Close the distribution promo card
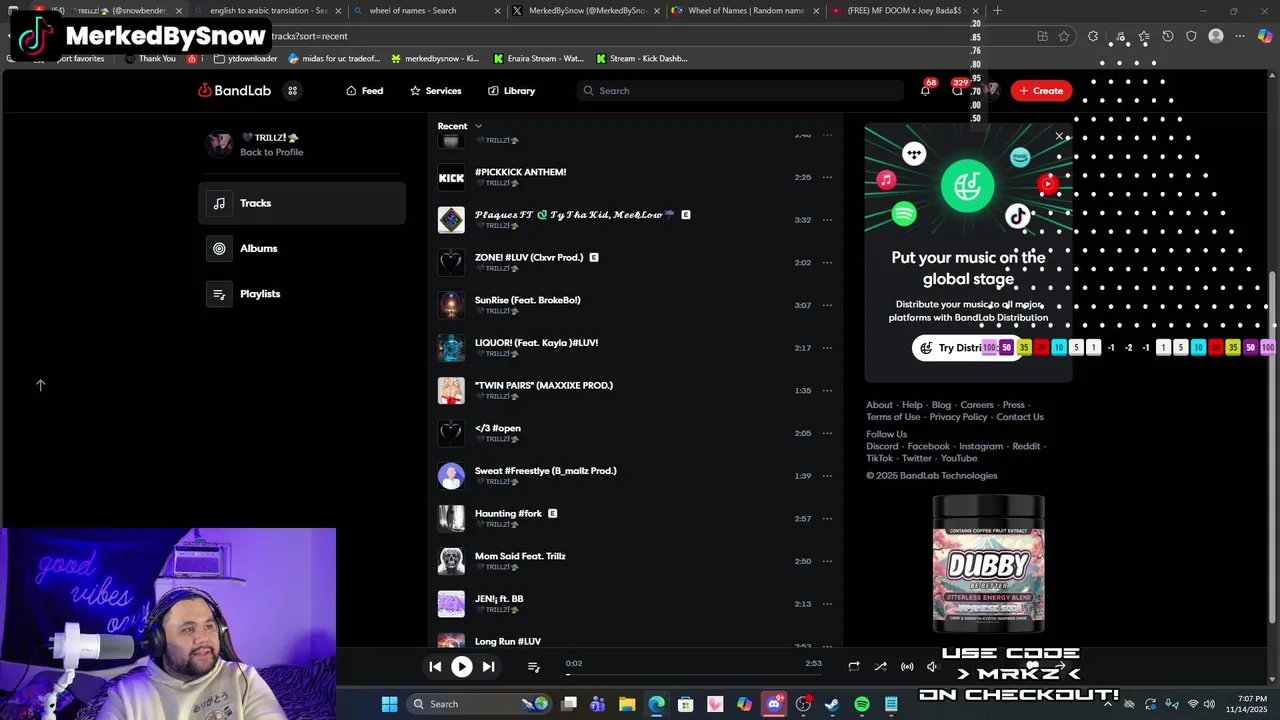 1059,136
